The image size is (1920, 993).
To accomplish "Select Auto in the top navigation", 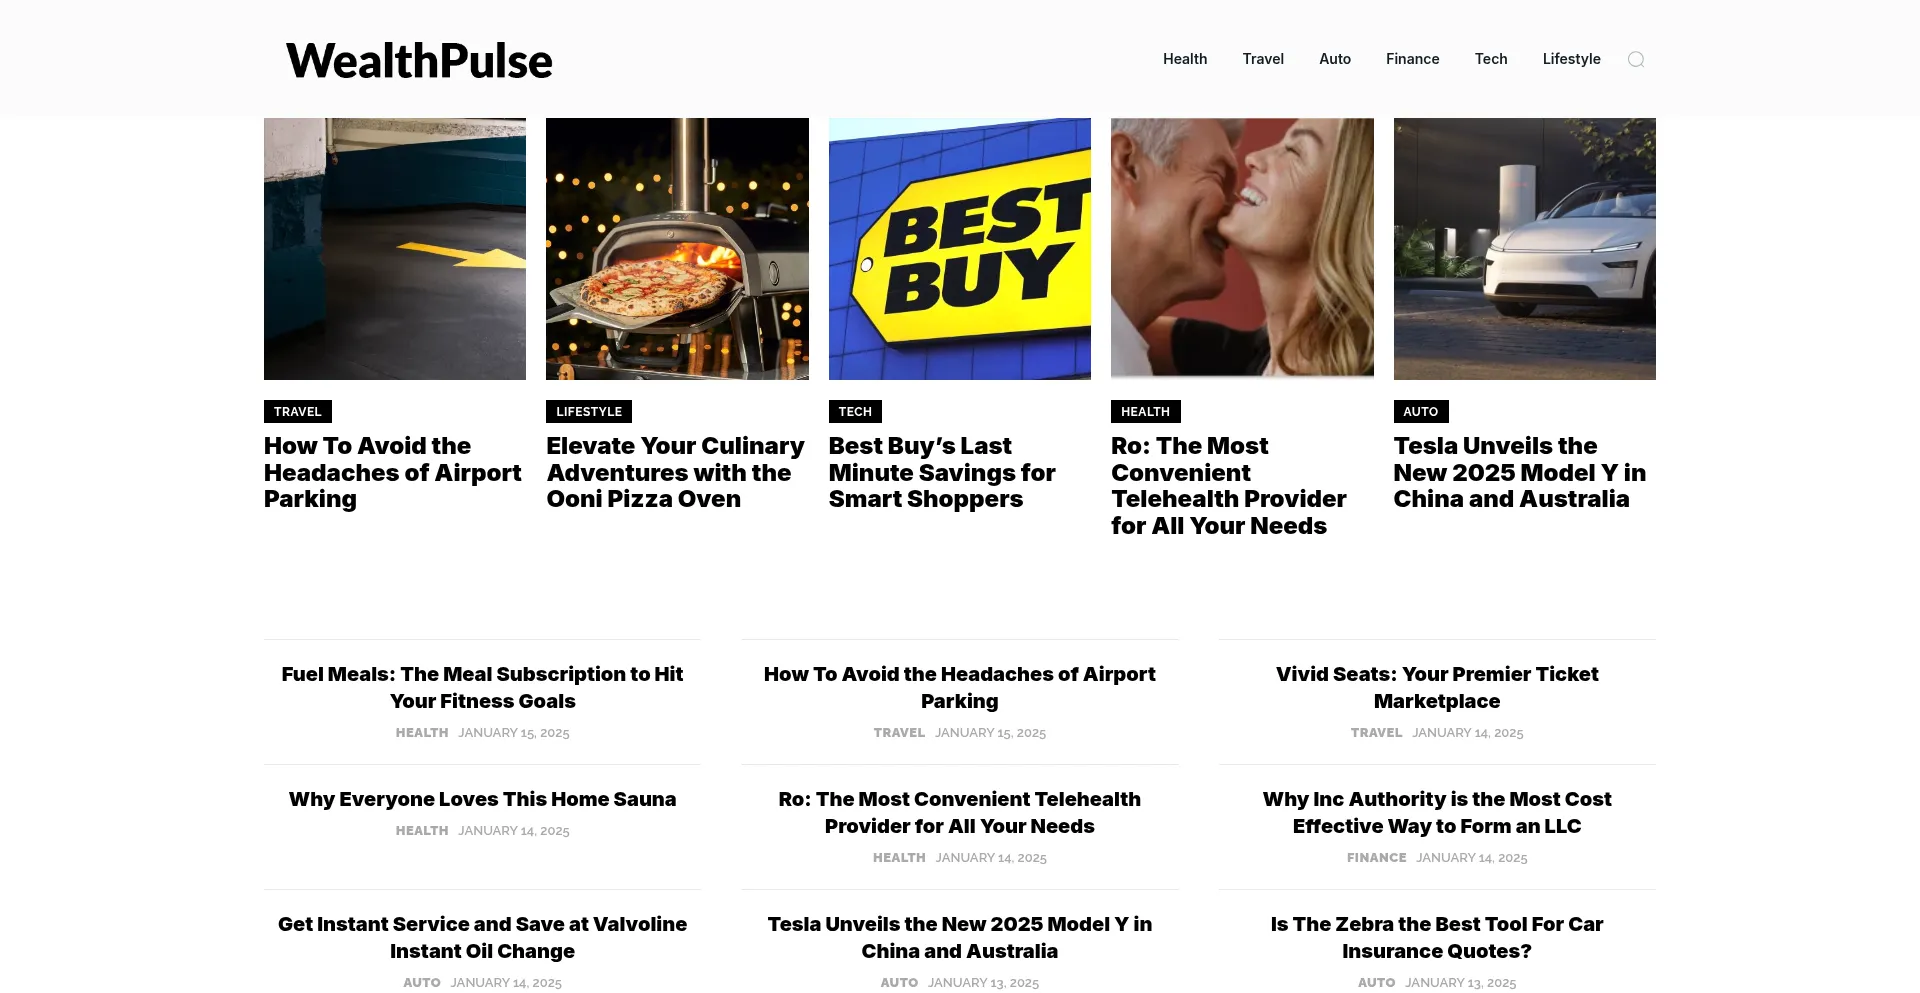I will [1334, 59].
